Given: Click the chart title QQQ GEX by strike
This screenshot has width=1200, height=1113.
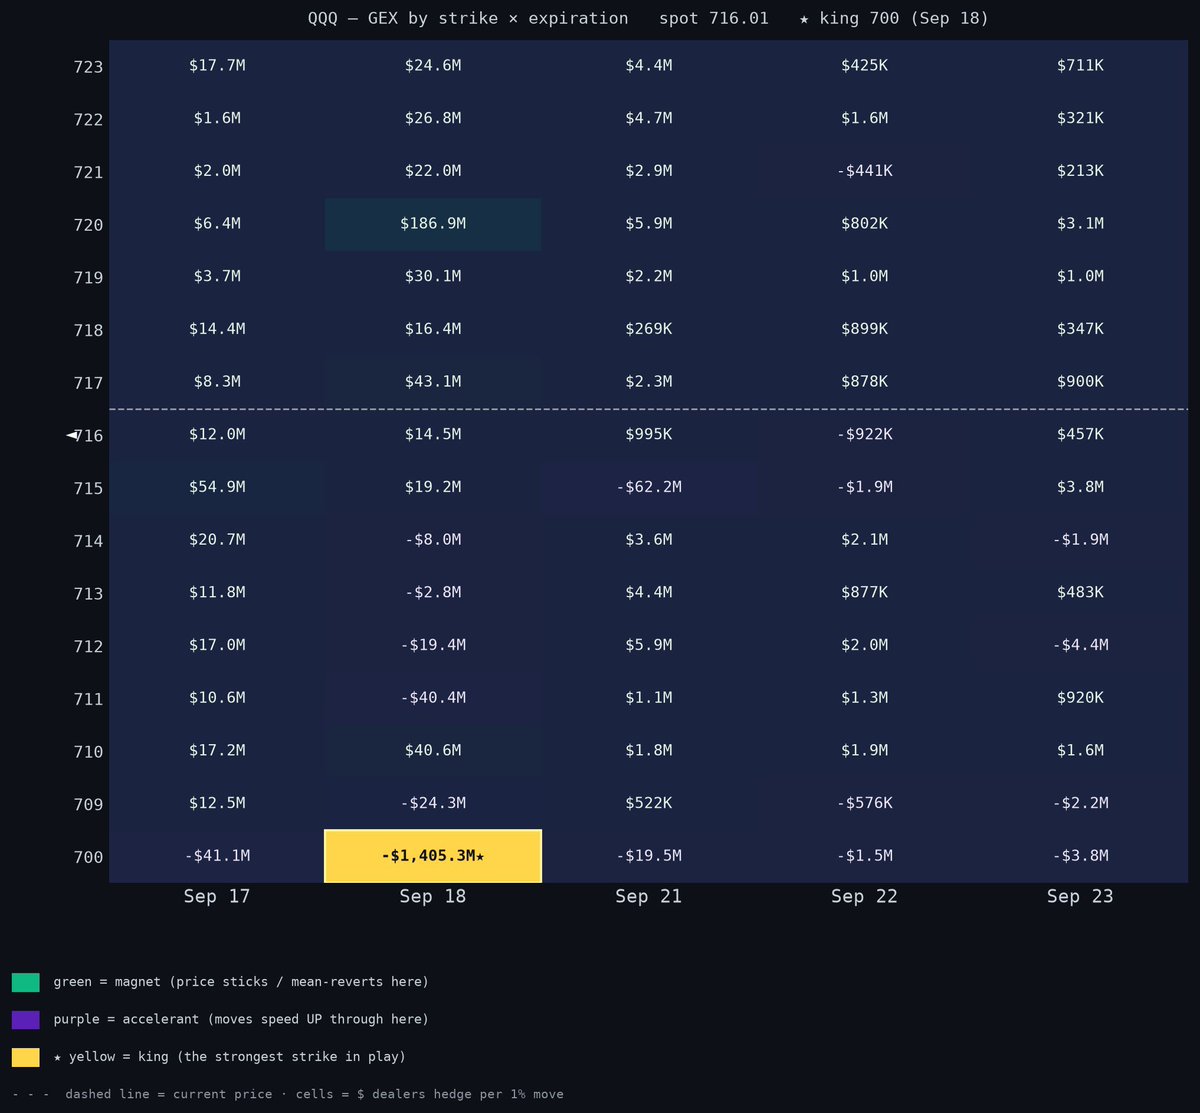Looking at the screenshot, I should point(468,19).
